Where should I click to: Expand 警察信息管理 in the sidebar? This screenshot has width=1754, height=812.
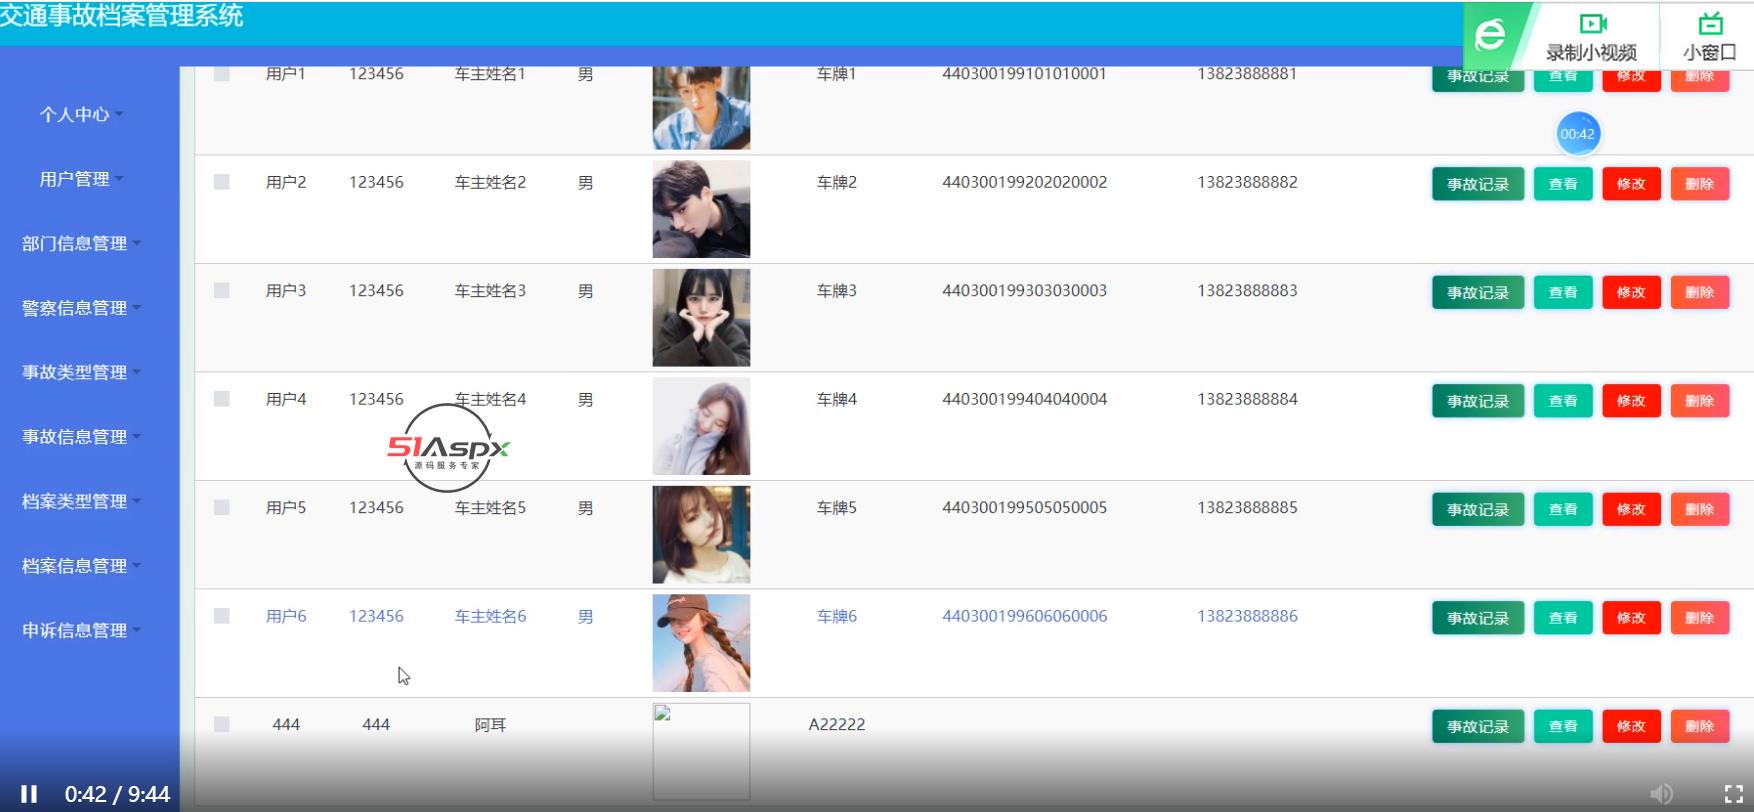[x=81, y=308]
